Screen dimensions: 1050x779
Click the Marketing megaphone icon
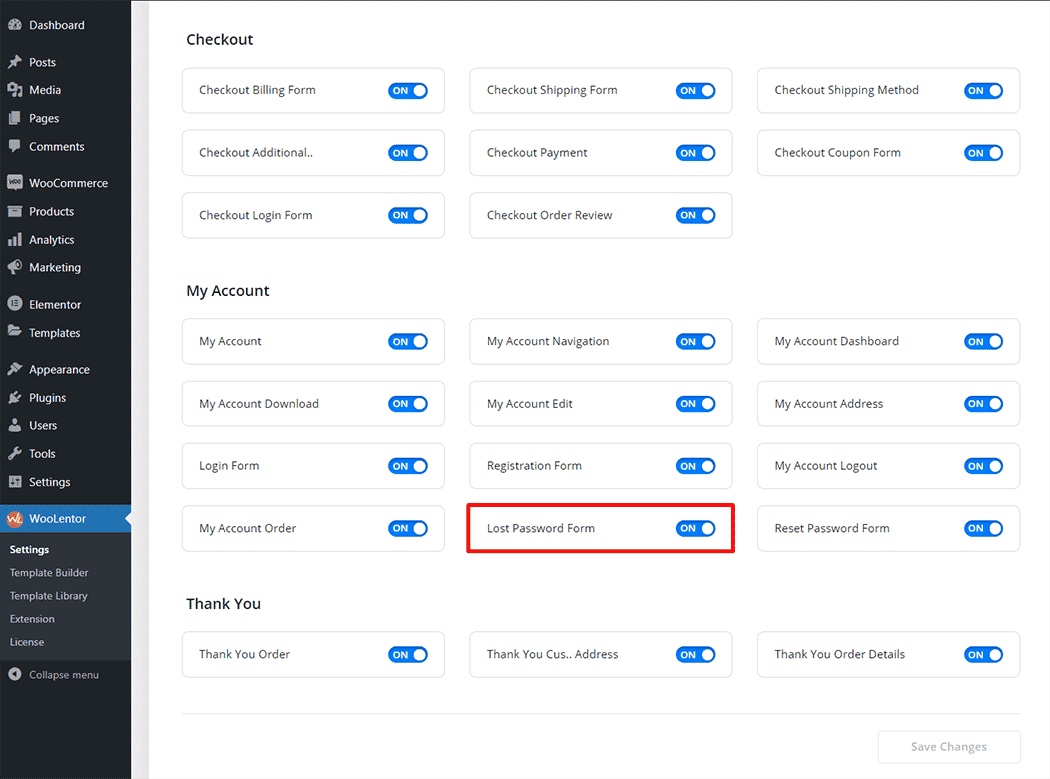tap(15, 268)
